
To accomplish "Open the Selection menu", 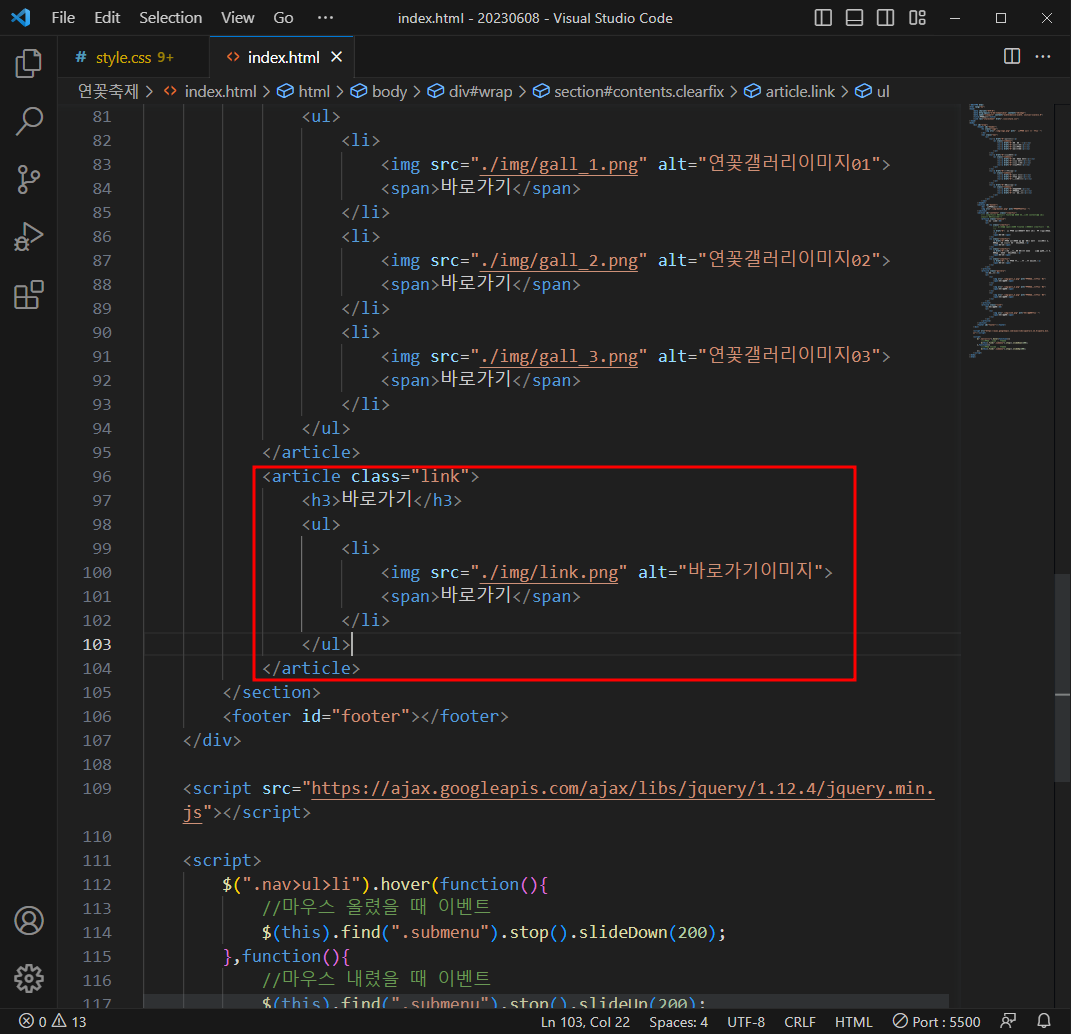I will pyautogui.click(x=171, y=18).
